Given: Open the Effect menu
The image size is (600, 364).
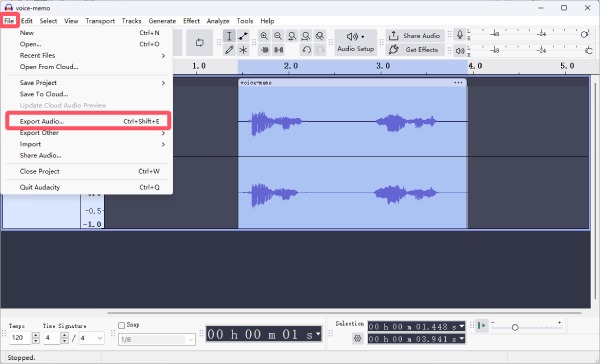Looking at the screenshot, I should [x=191, y=21].
